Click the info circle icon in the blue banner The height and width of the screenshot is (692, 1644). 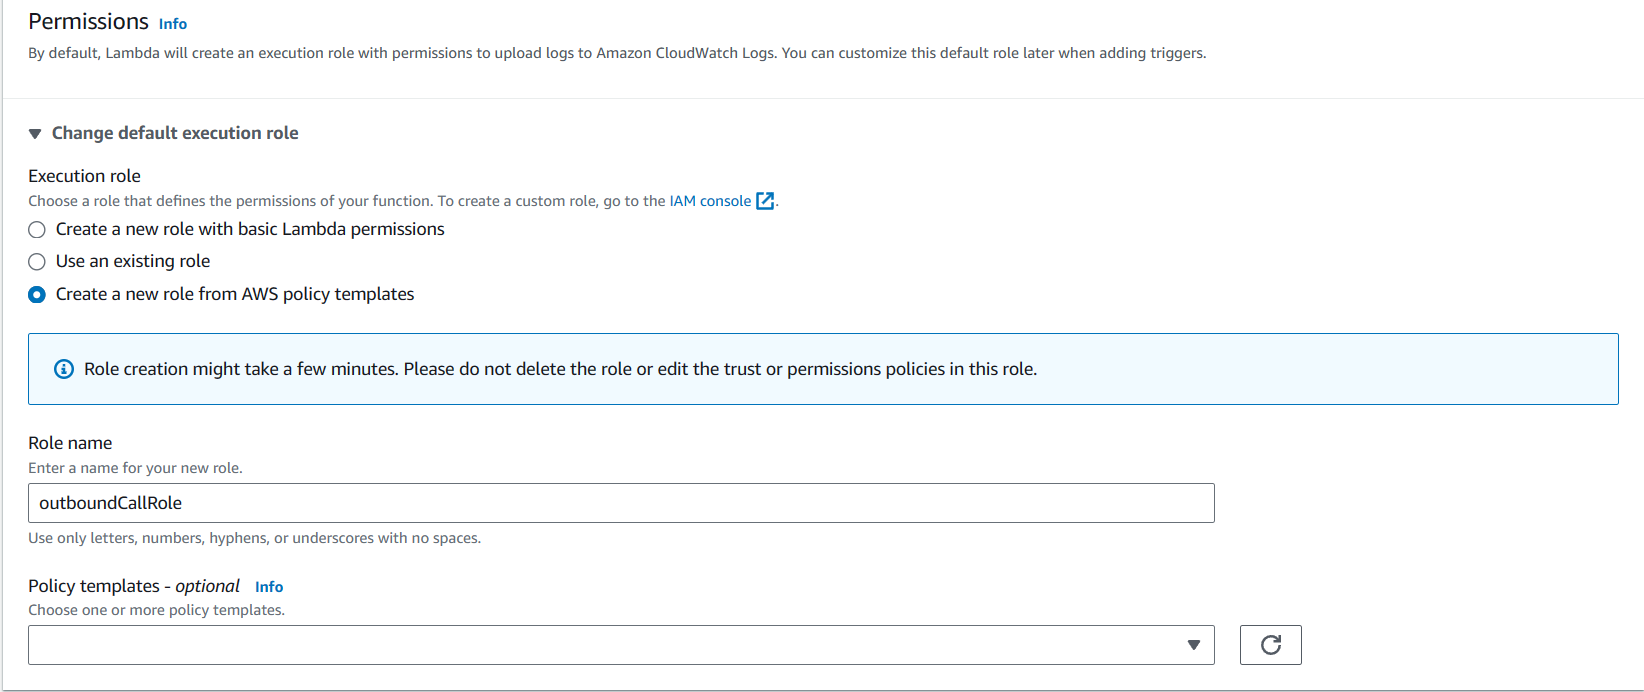(x=64, y=369)
